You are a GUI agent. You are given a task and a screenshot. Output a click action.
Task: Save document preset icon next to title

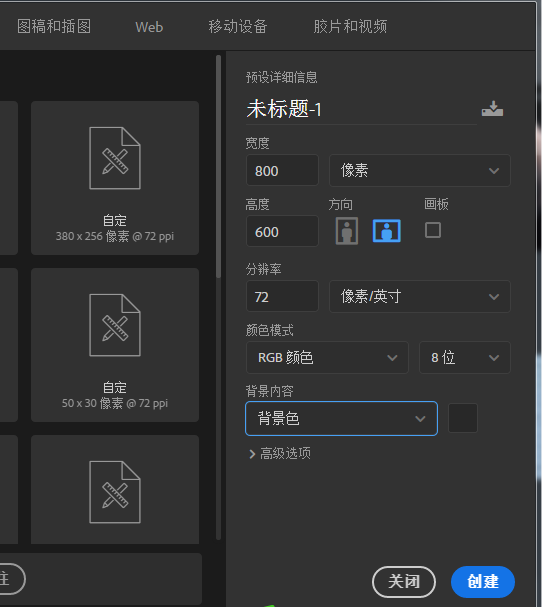492,108
